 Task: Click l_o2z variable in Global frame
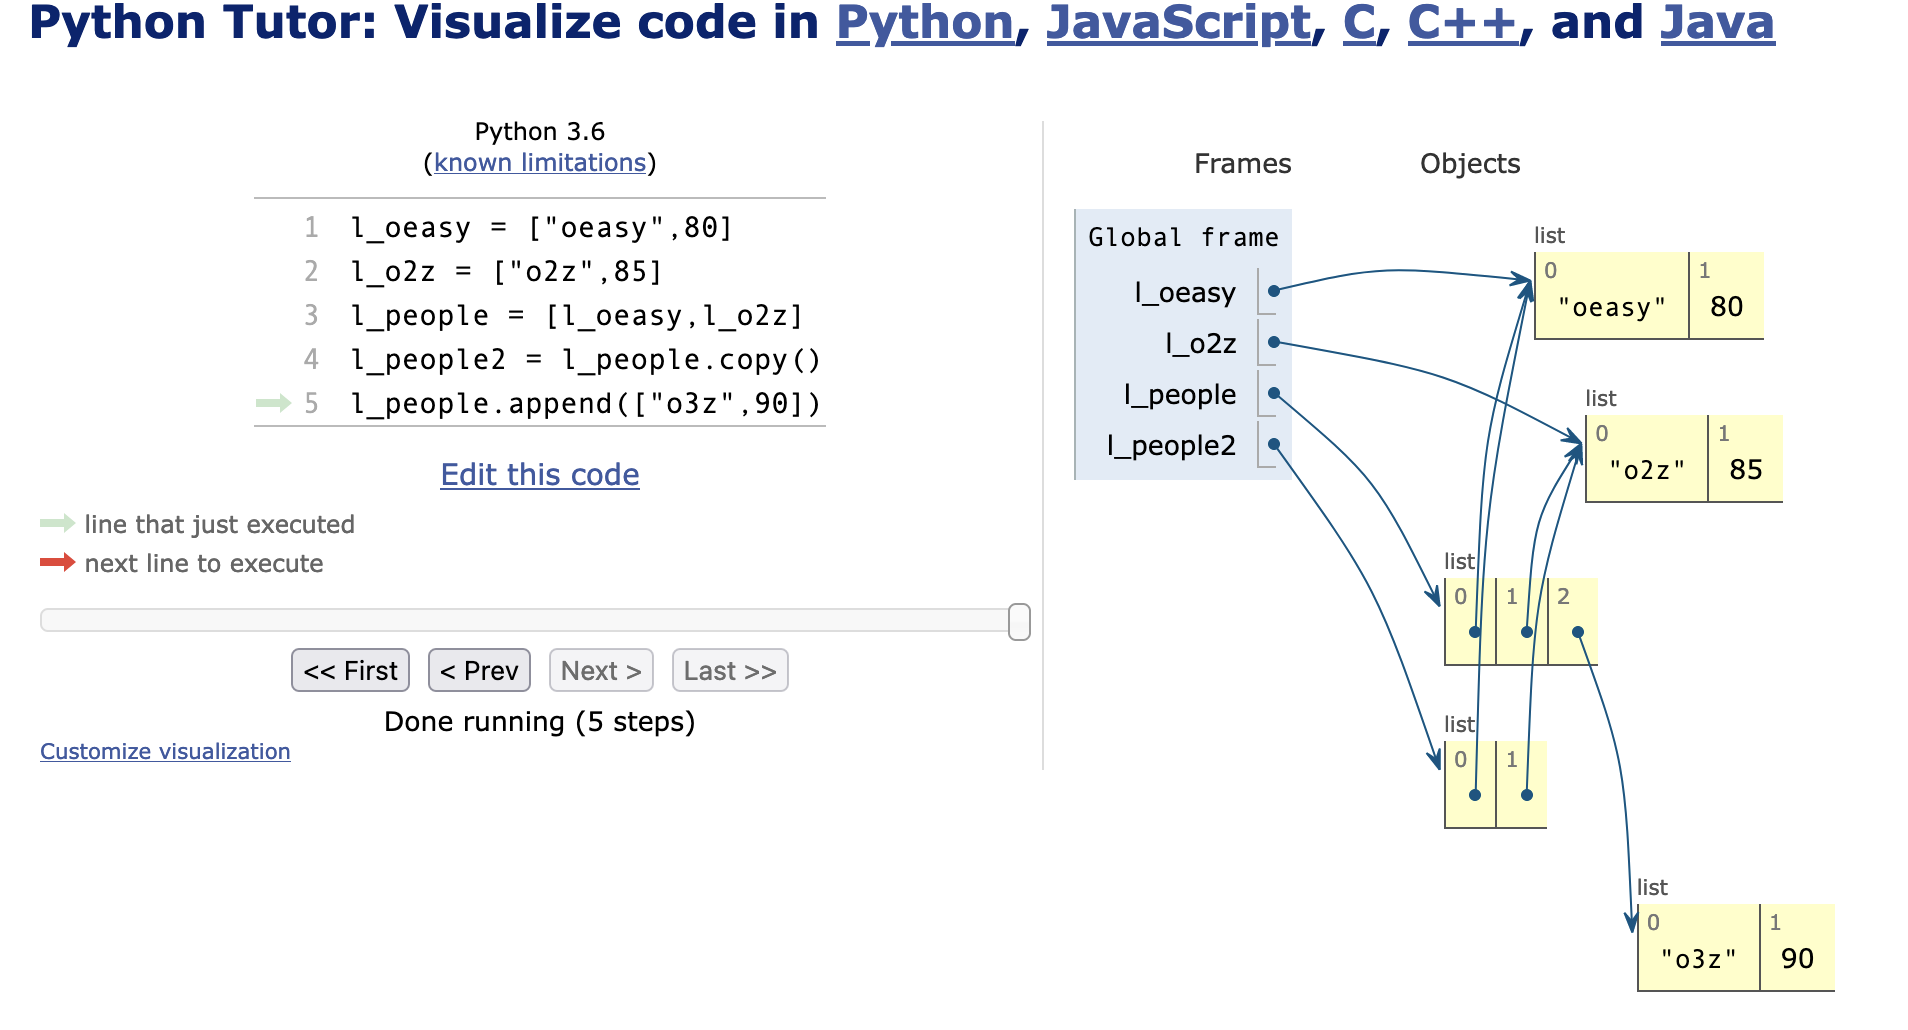point(1201,343)
